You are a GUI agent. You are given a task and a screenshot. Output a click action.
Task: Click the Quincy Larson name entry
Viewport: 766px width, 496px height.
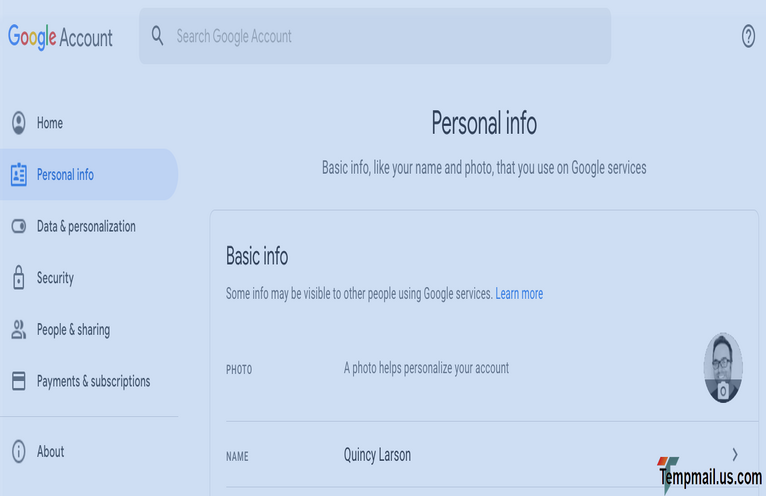click(x=377, y=455)
